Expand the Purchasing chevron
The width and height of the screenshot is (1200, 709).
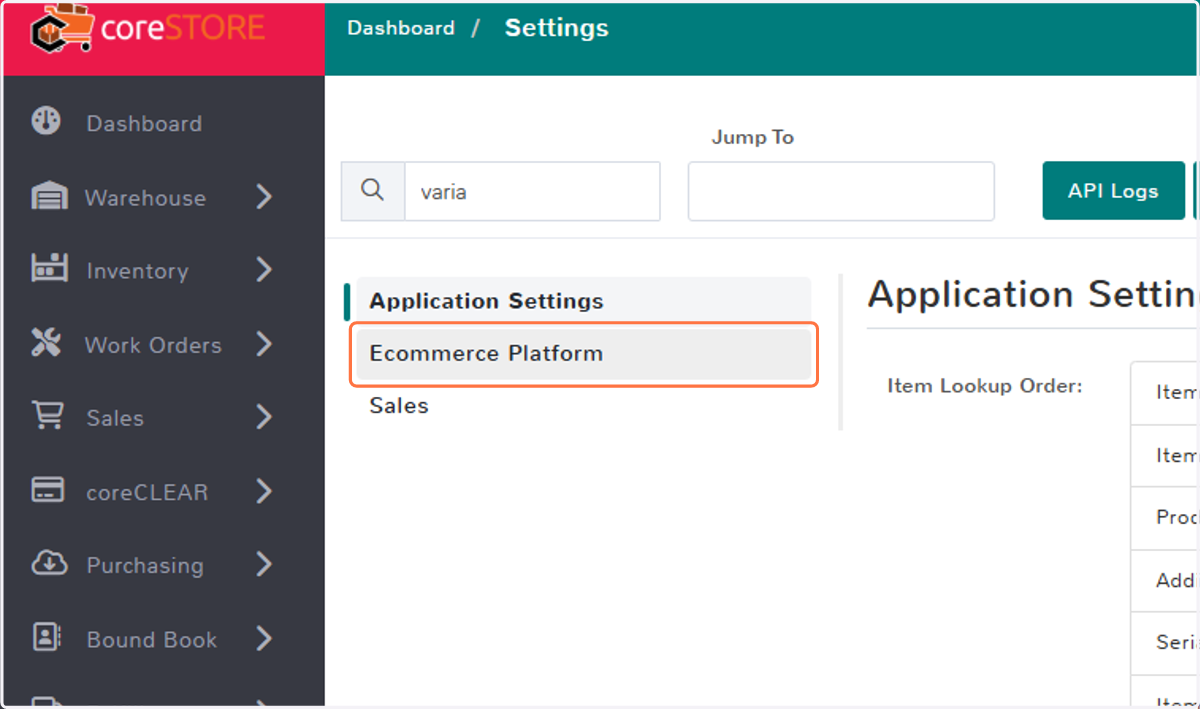tap(264, 565)
